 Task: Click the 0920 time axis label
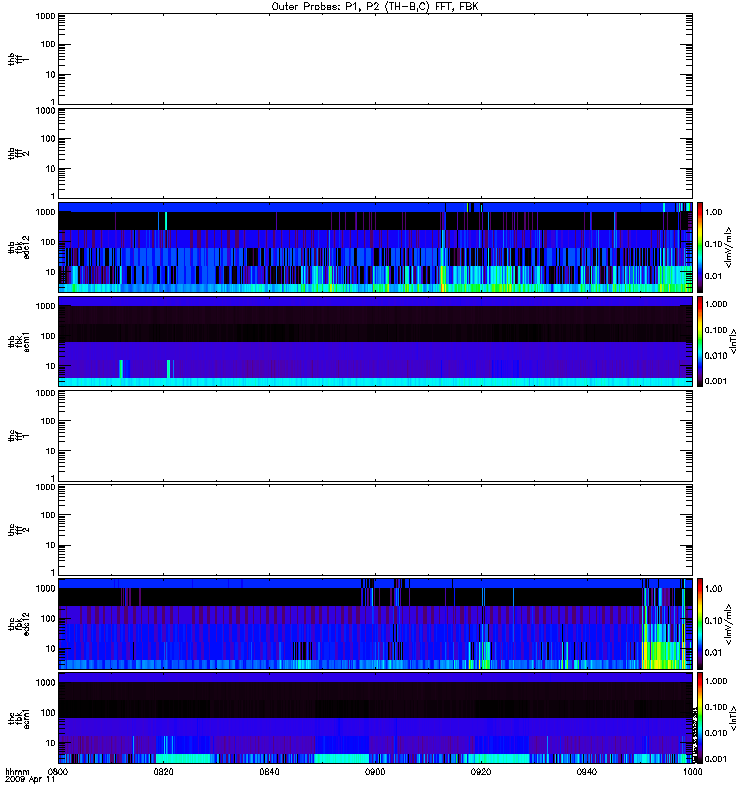(481, 772)
